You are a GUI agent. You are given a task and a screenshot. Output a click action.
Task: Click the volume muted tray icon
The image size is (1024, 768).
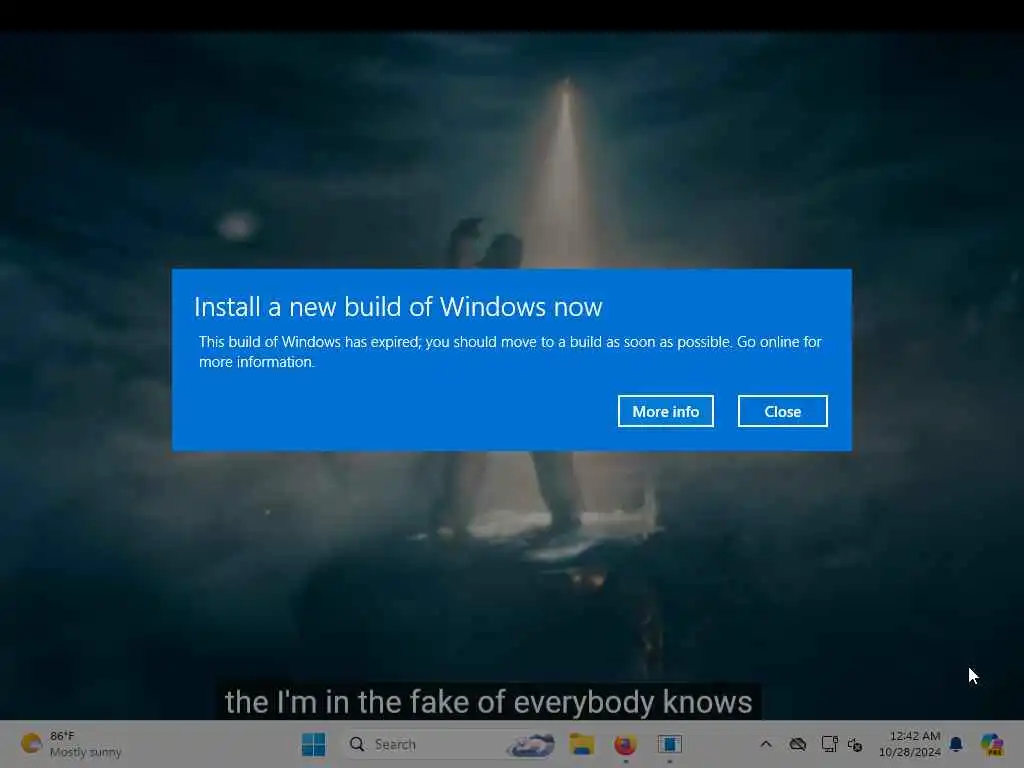pos(855,744)
